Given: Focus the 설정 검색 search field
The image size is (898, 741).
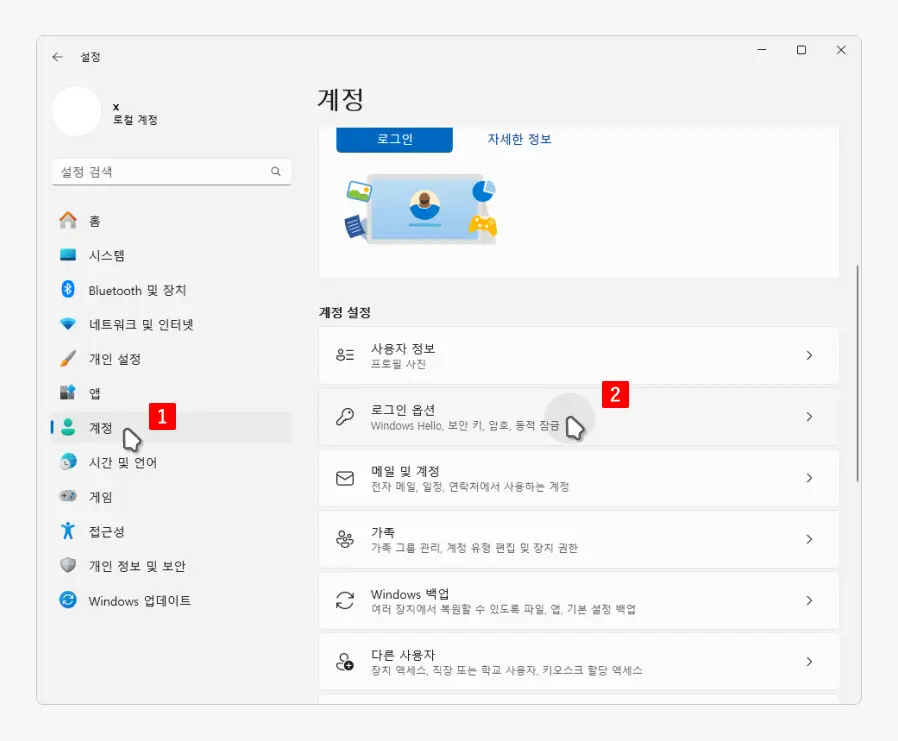Looking at the screenshot, I should pos(171,172).
